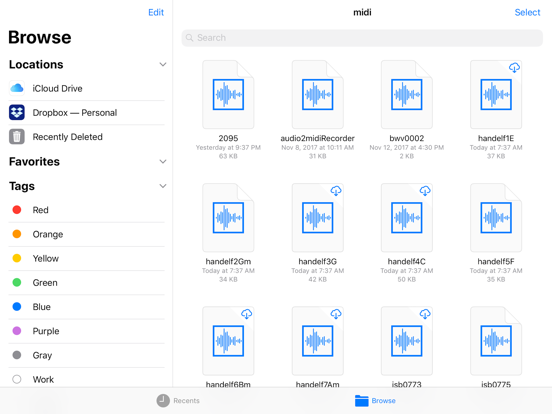Select the Green tag
This screenshot has width=552, height=414.
tap(87, 283)
